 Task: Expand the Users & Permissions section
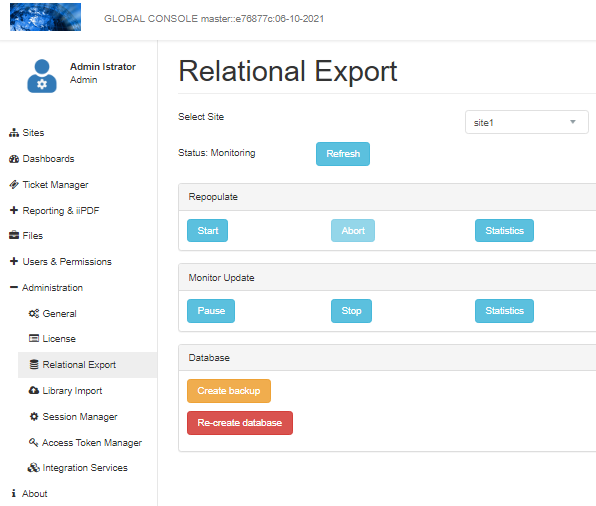coord(60,262)
